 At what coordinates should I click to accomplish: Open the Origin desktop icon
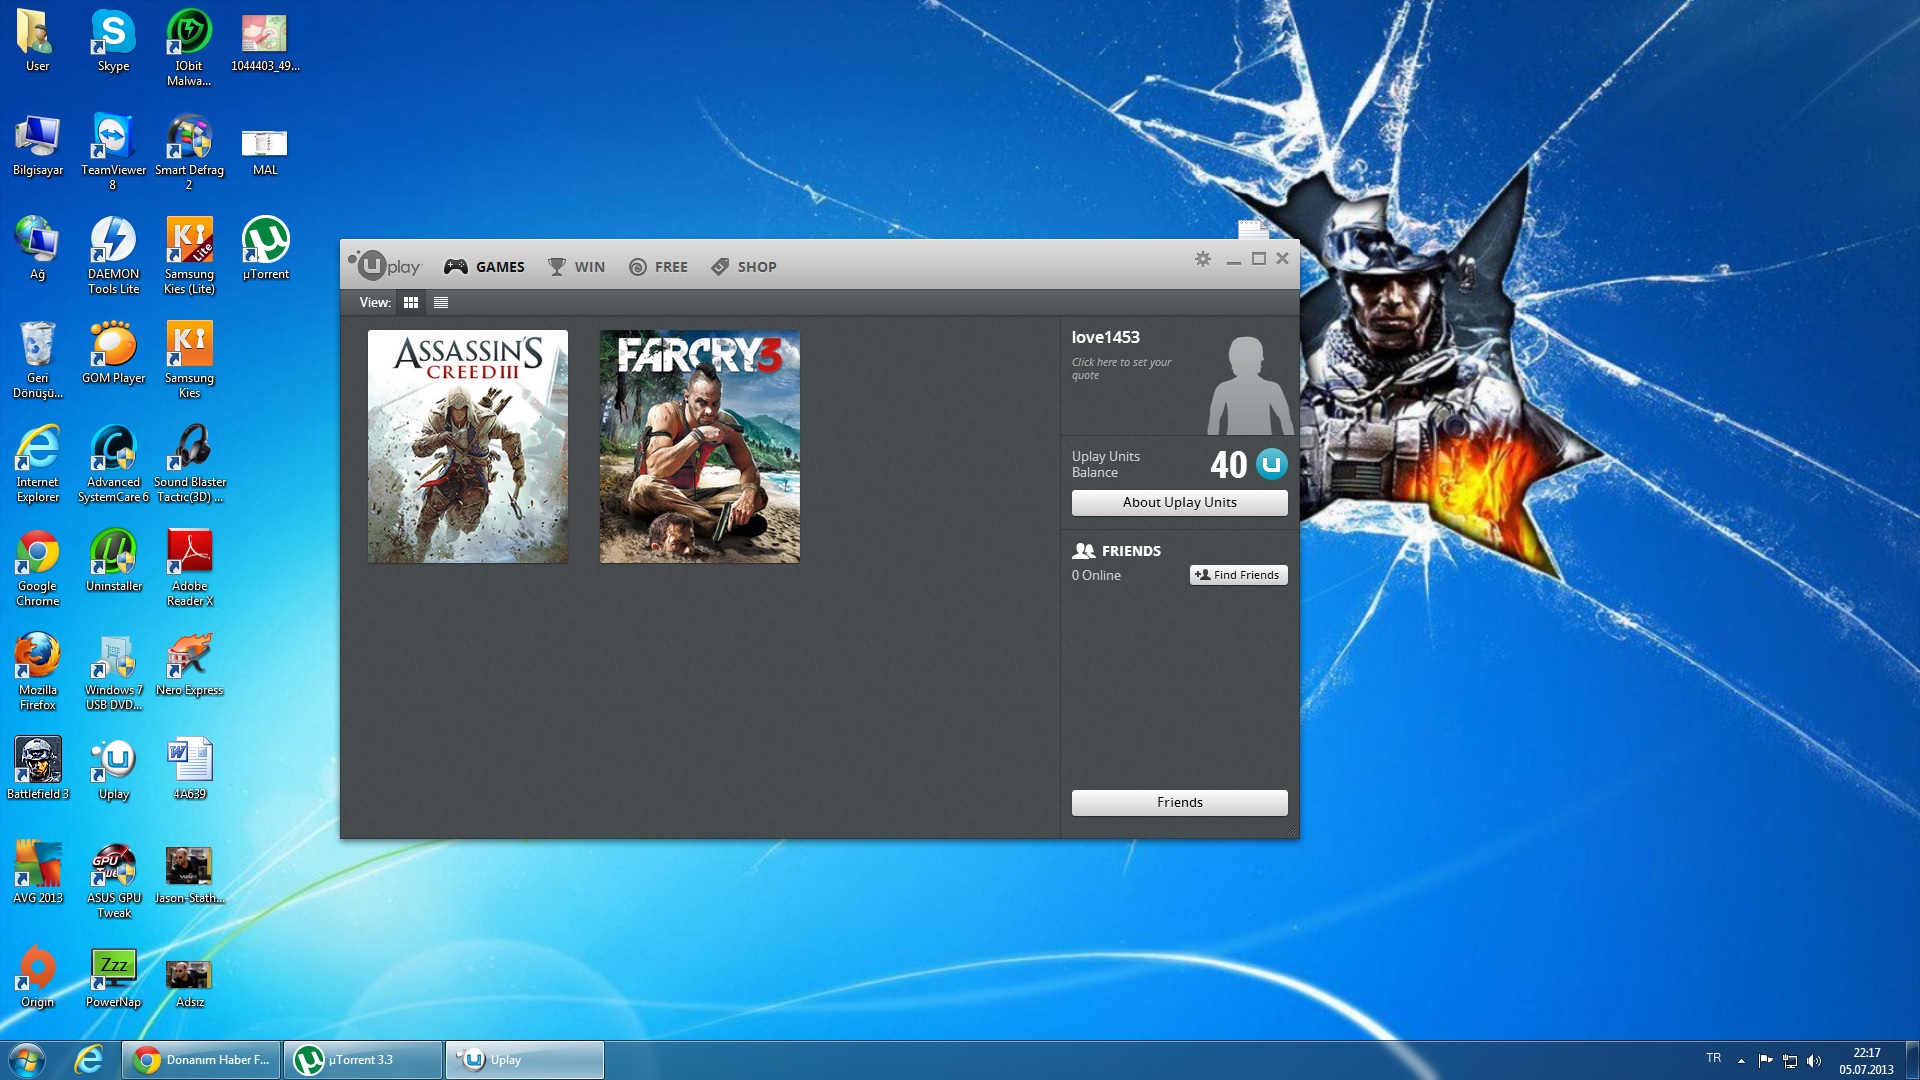click(x=37, y=978)
